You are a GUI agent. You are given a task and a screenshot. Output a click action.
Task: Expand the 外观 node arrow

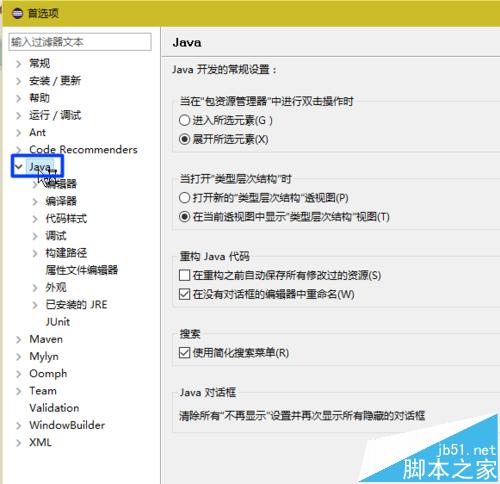35,288
